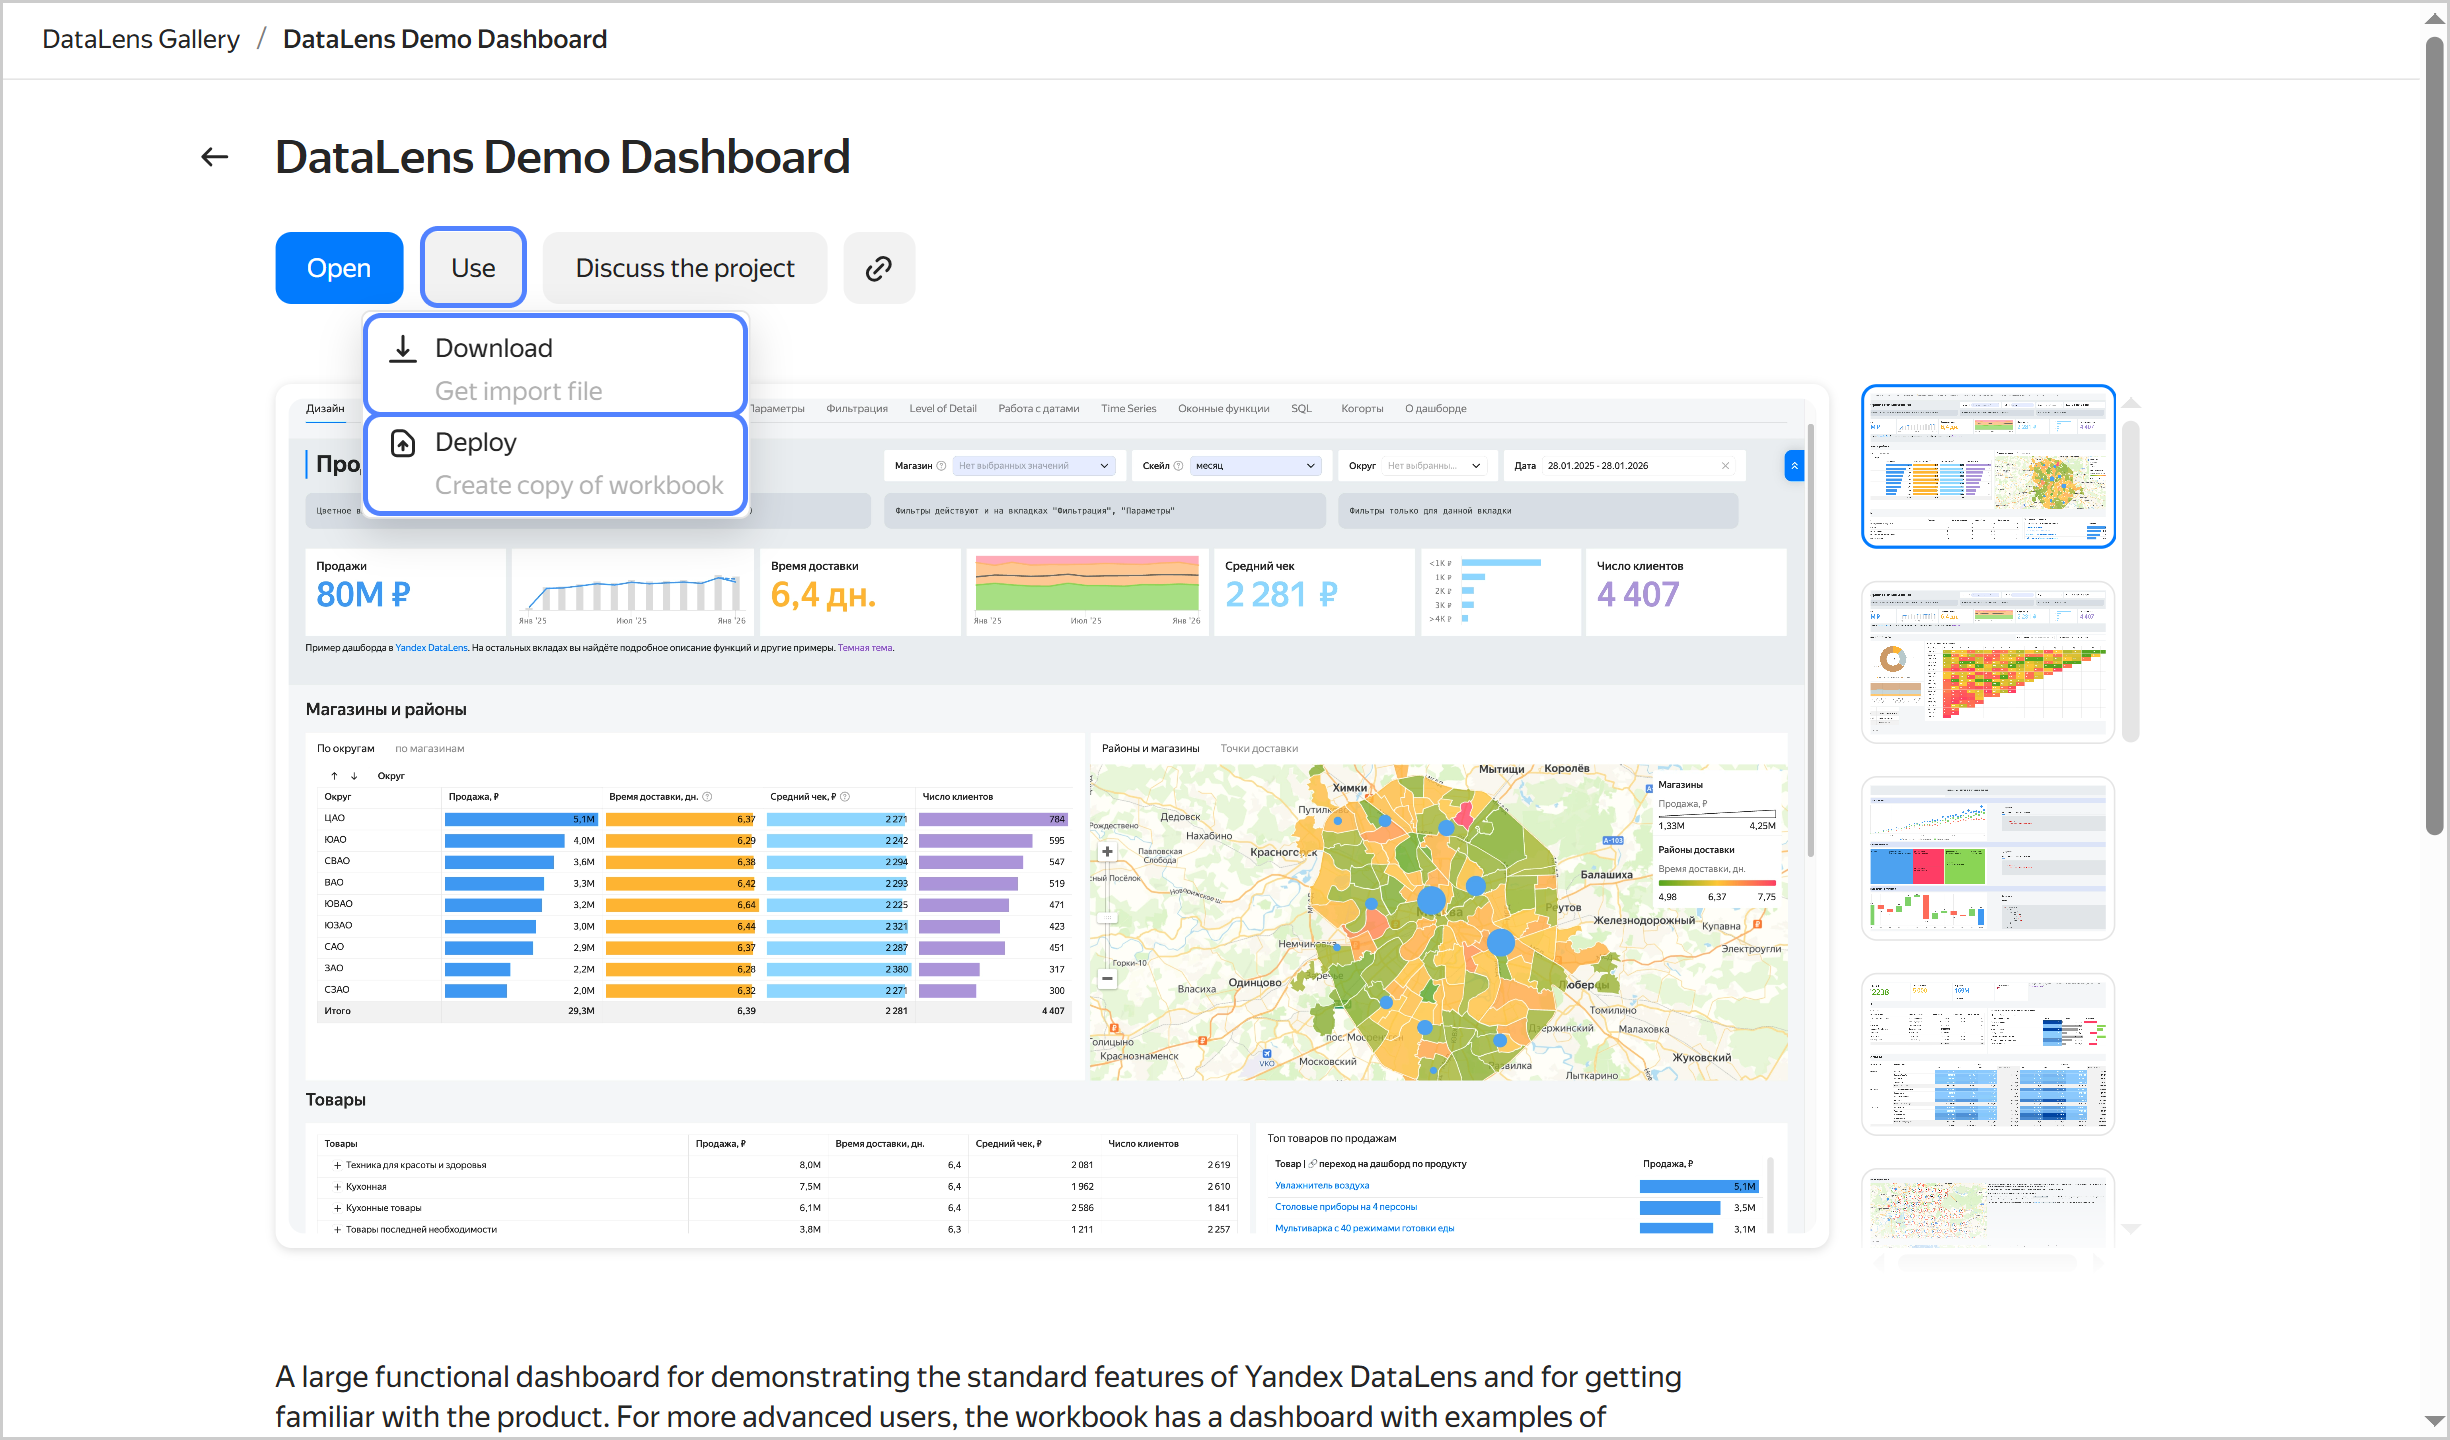Click help icon next to Магазин filter
2450x1440 pixels.
(941, 466)
